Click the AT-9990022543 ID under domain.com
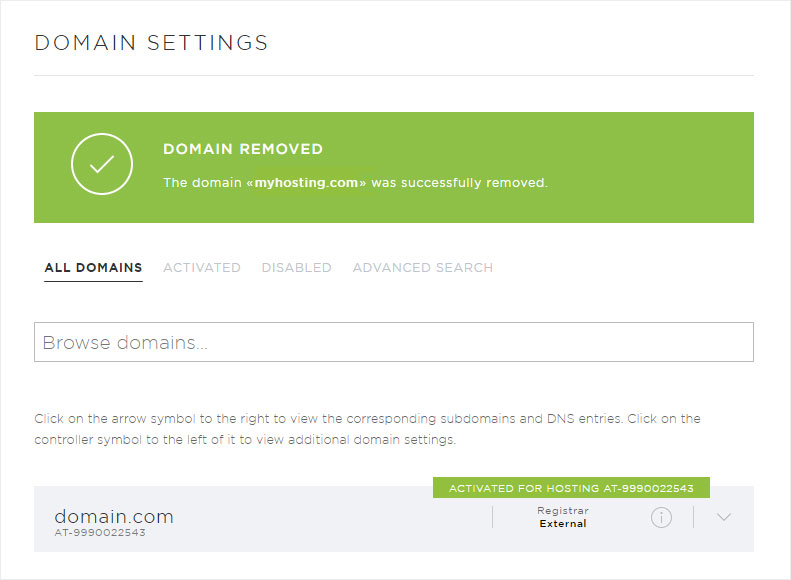The image size is (791, 580). (x=100, y=533)
